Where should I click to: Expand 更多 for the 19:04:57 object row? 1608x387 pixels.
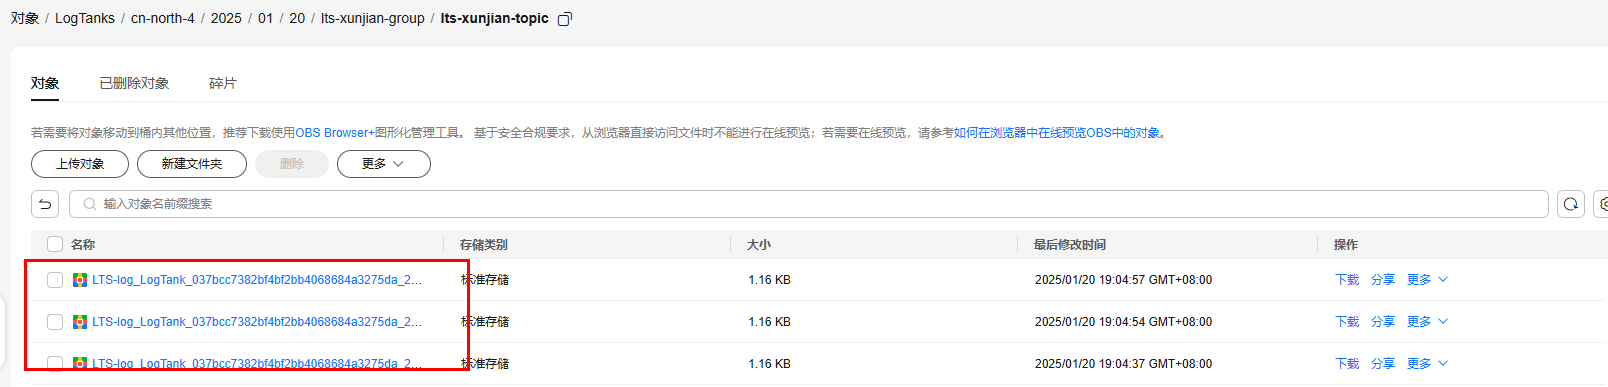point(1427,280)
